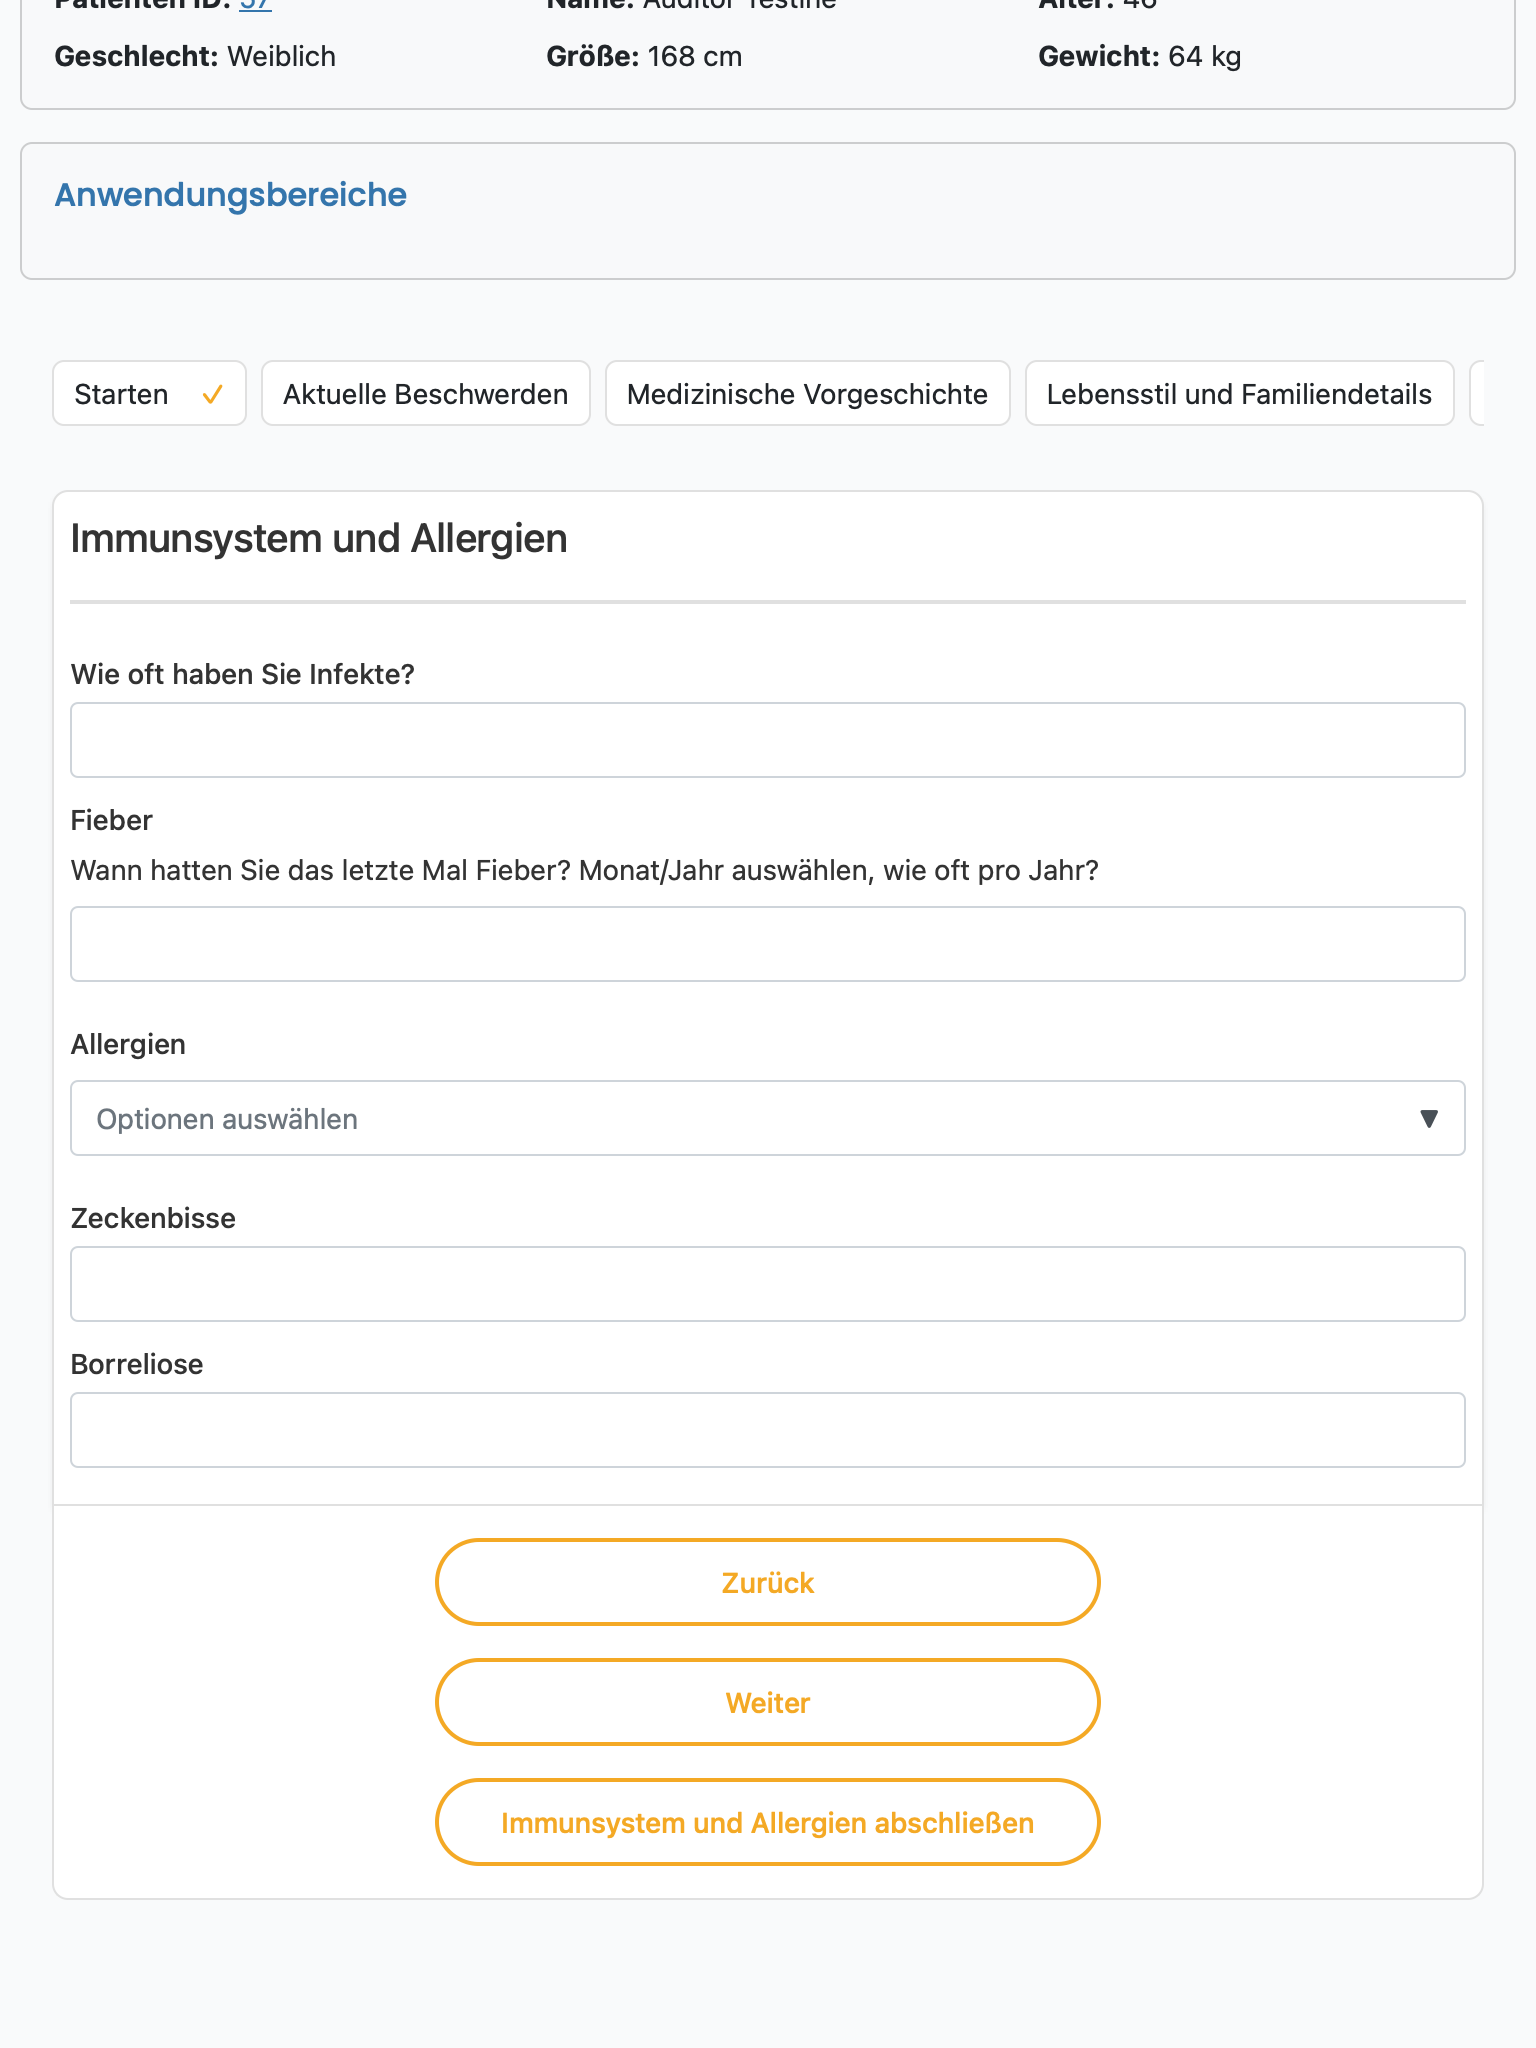Expand the Anwendungsbereiche section
Screen dimensions: 1536x2048
[230, 195]
